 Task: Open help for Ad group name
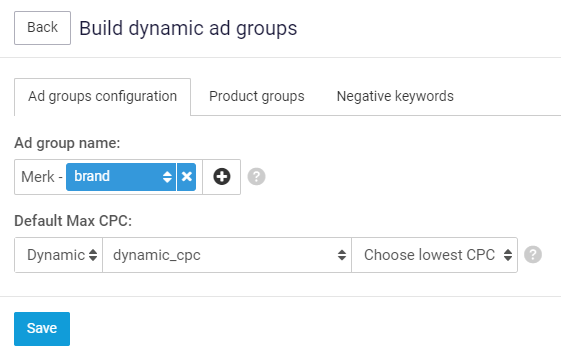pyautogui.click(x=256, y=177)
